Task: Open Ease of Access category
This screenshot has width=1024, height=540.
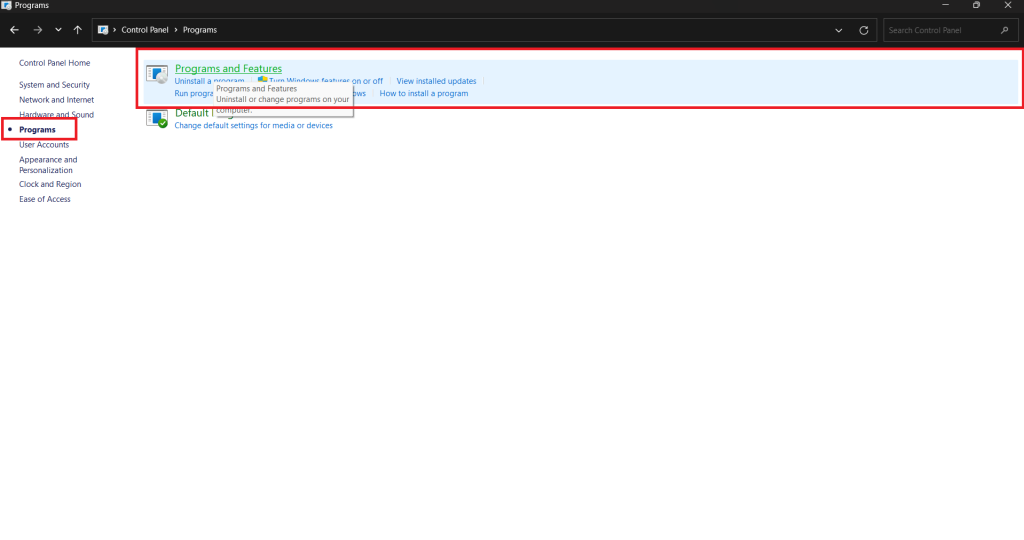Action: [x=44, y=199]
